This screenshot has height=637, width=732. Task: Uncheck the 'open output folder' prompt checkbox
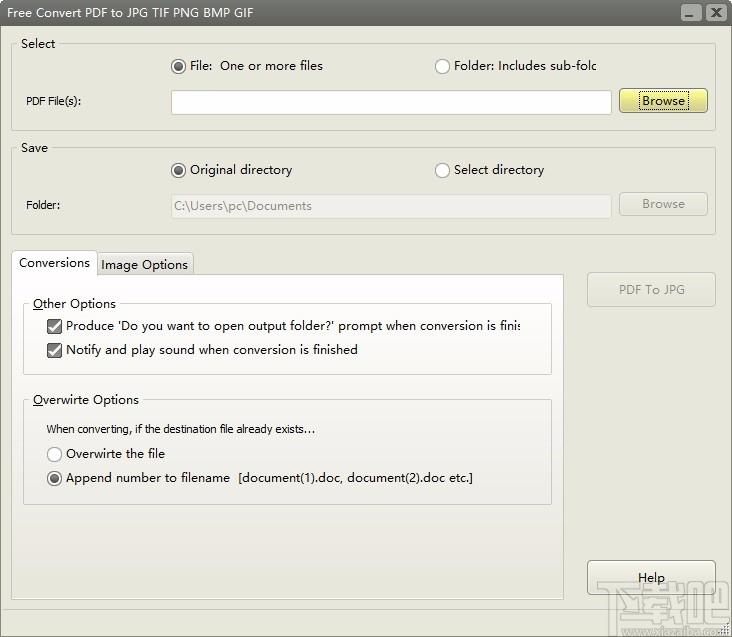(x=54, y=326)
